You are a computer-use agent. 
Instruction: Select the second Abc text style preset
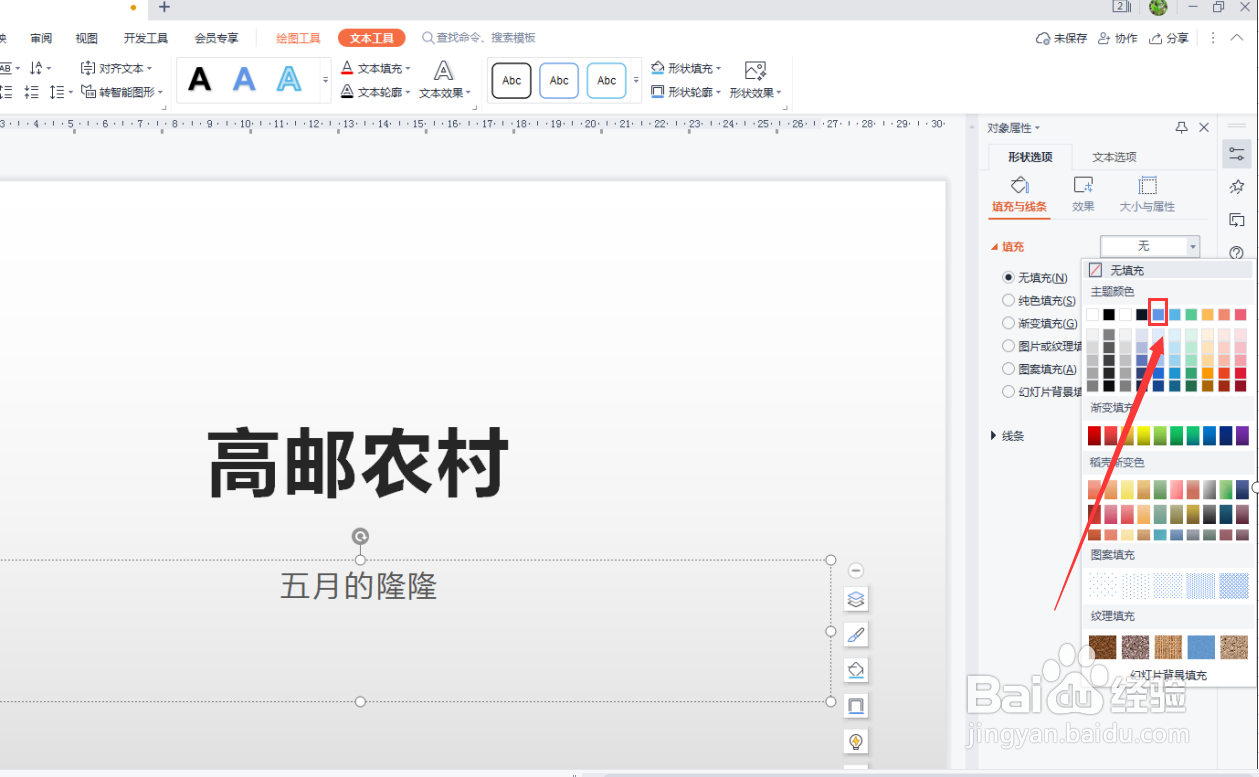pos(558,80)
